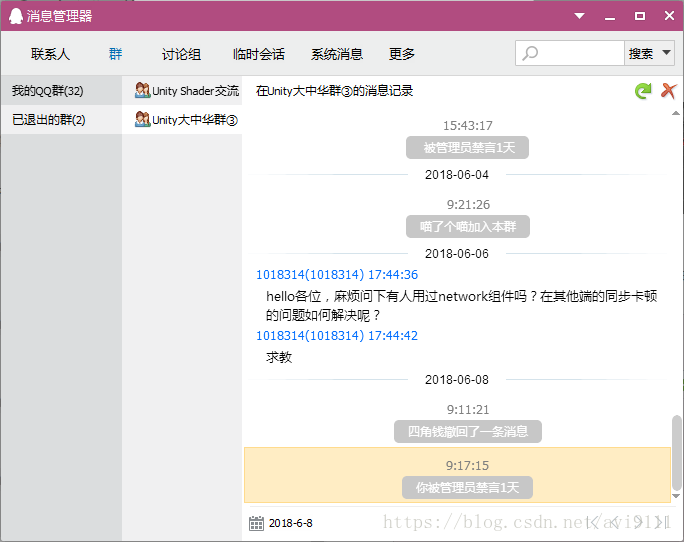Open the title bar dropdown menu arrow
684x542 pixels.
pyautogui.click(x=579, y=16)
